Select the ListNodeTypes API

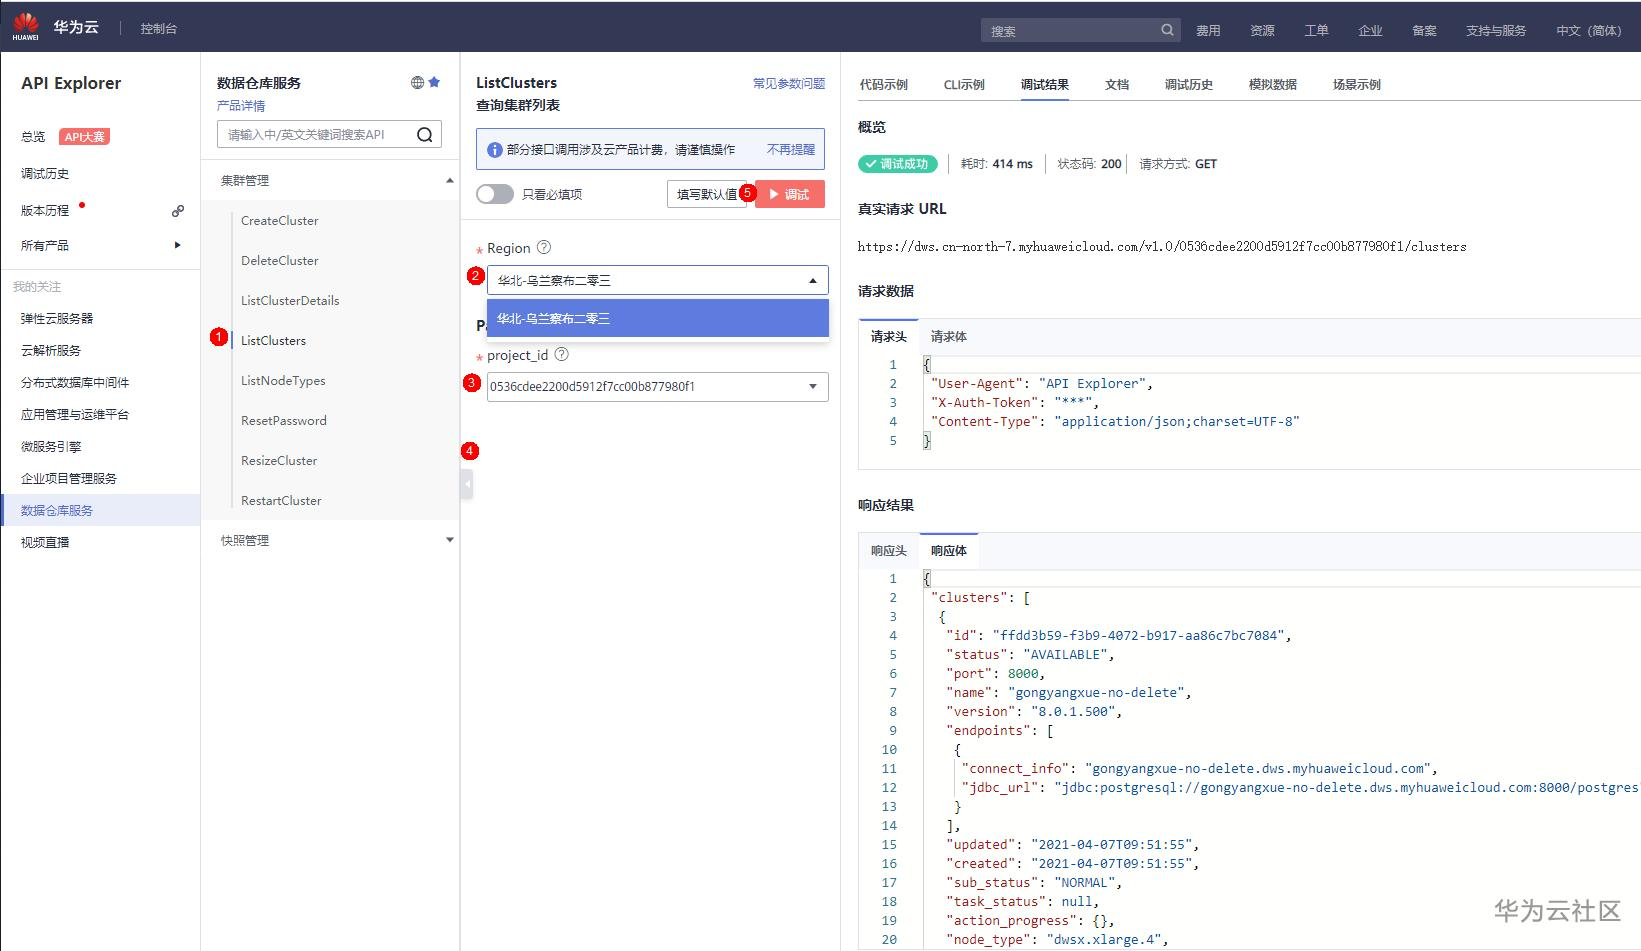point(283,381)
